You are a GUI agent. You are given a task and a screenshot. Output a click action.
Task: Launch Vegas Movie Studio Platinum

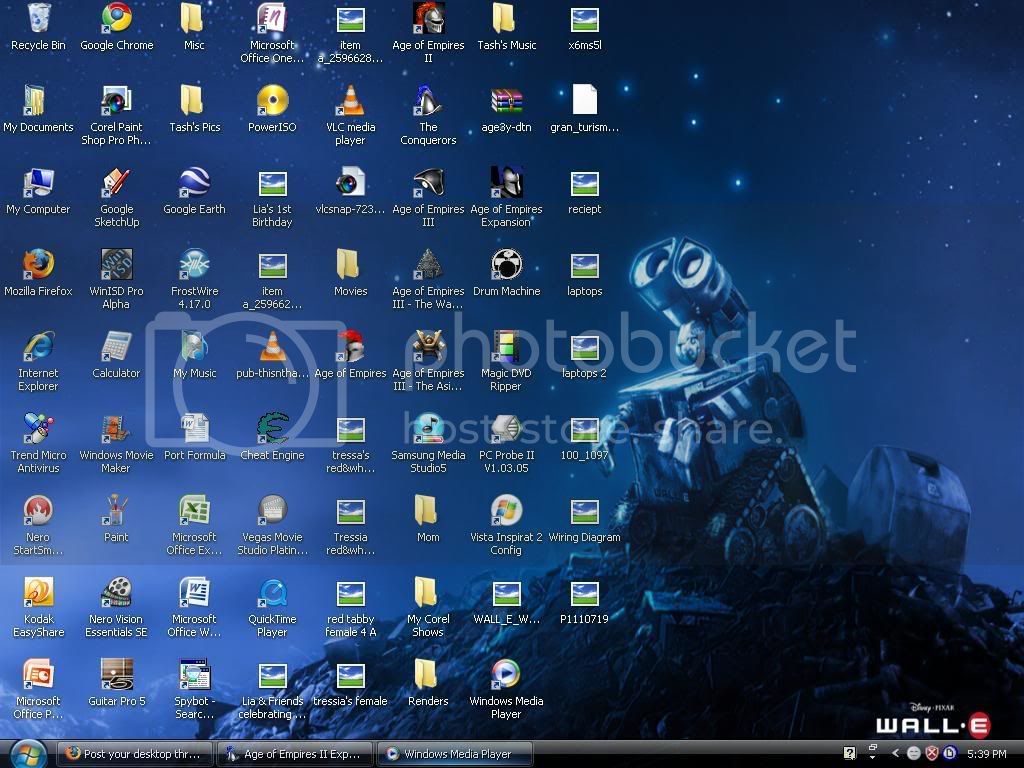click(x=272, y=511)
